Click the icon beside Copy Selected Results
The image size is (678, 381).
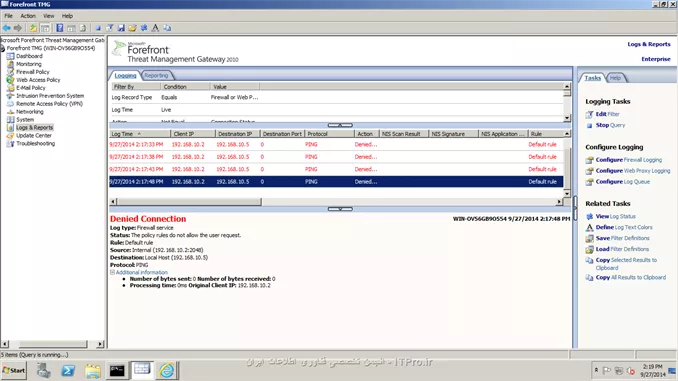pos(589,260)
